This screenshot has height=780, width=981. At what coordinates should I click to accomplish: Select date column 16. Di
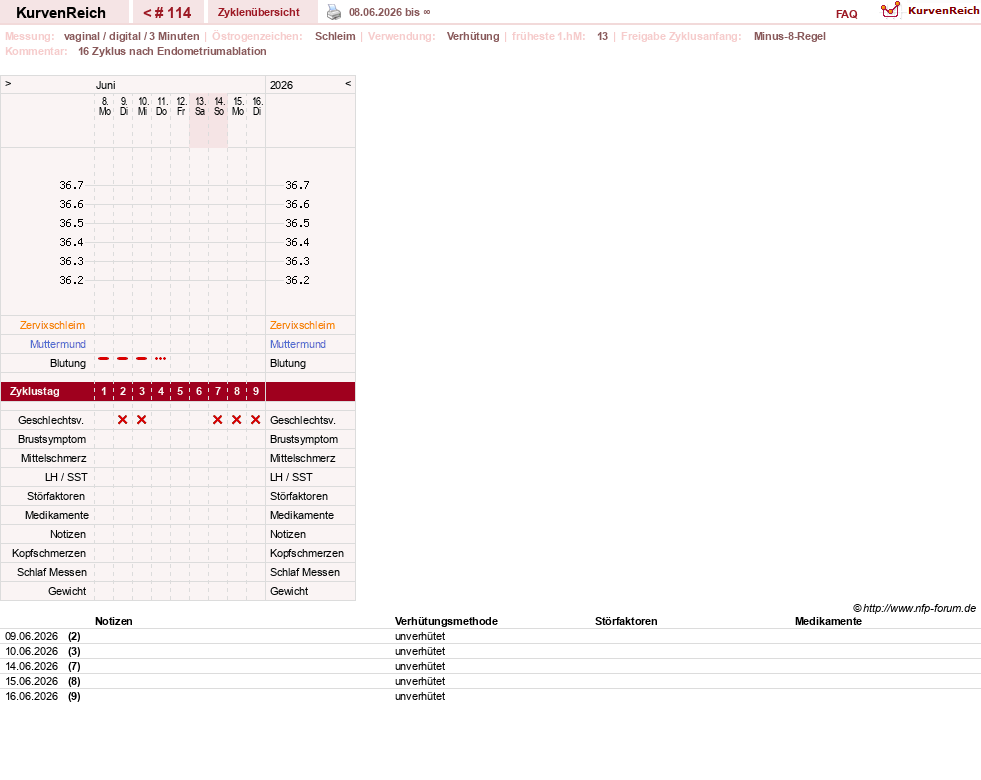click(x=257, y=106)
